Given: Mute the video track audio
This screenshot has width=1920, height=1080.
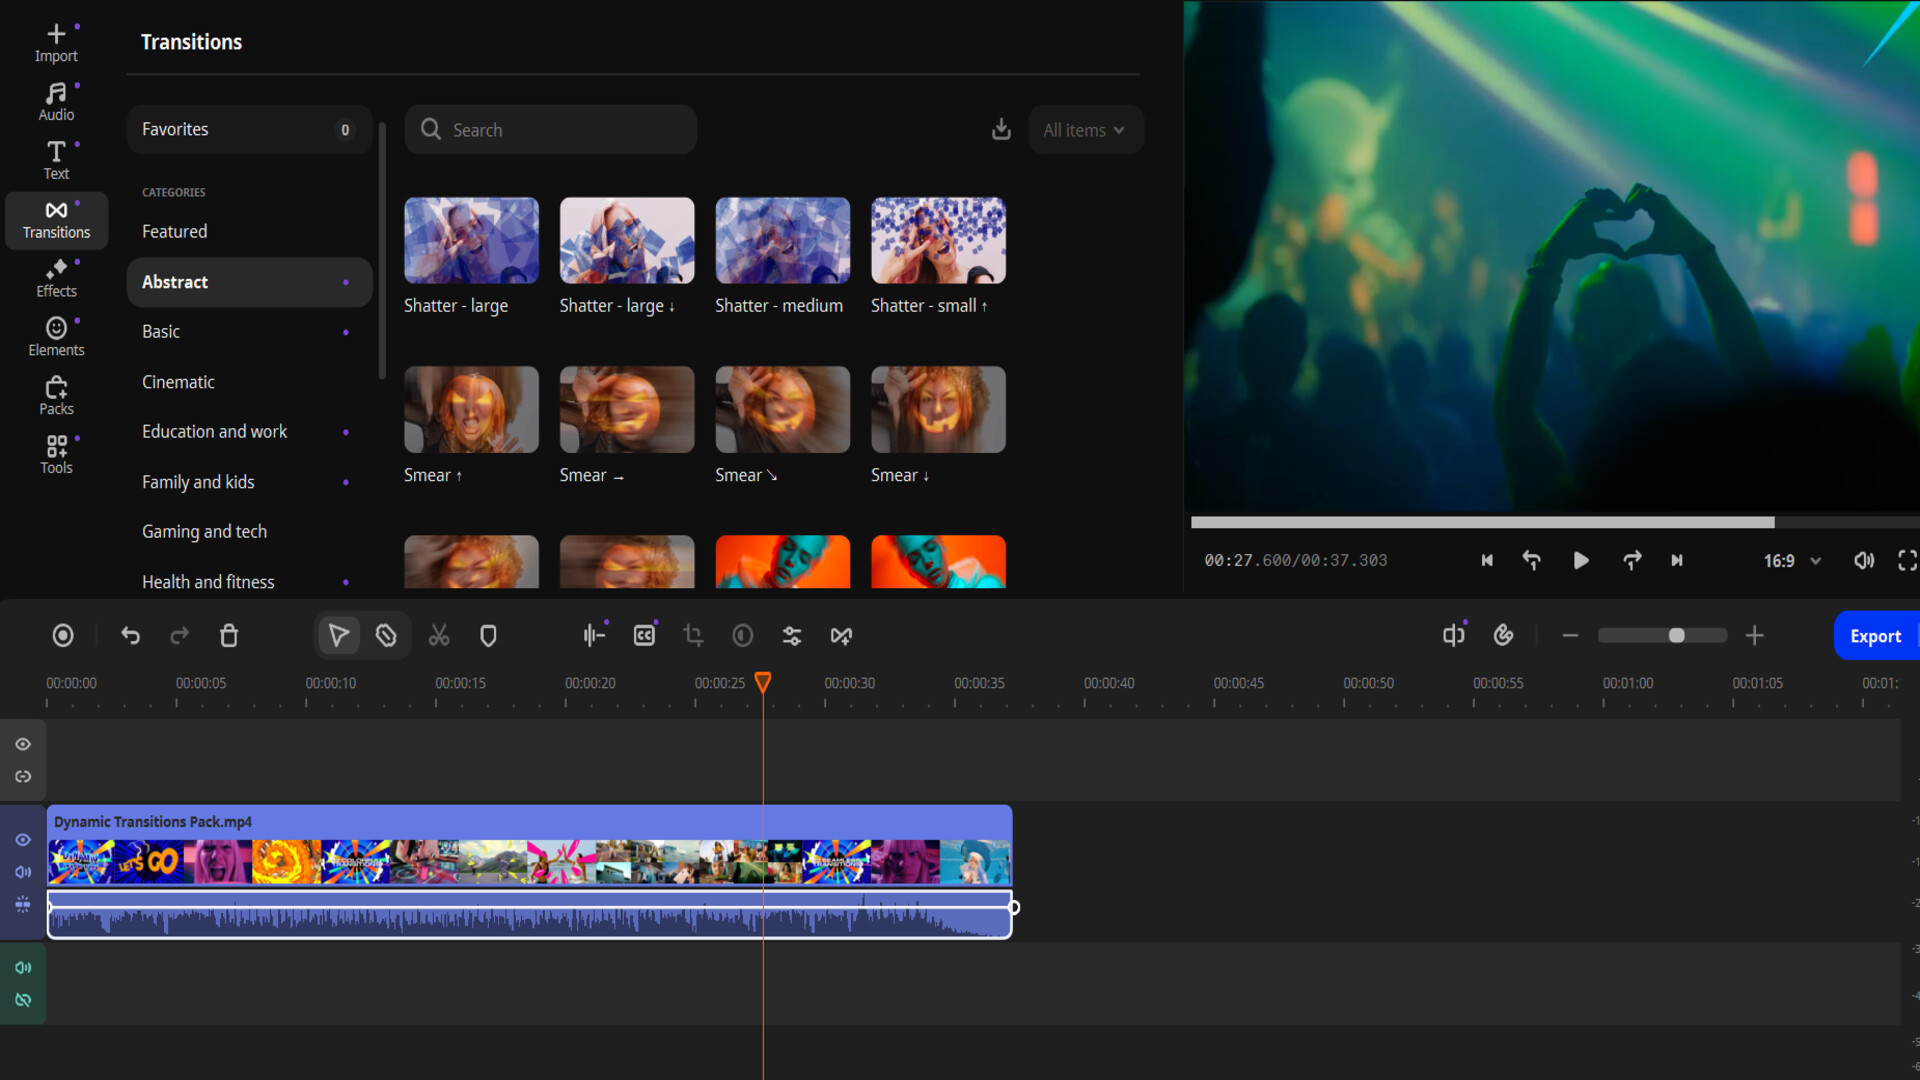Looking at the screenshot, I should click(23, 871).
